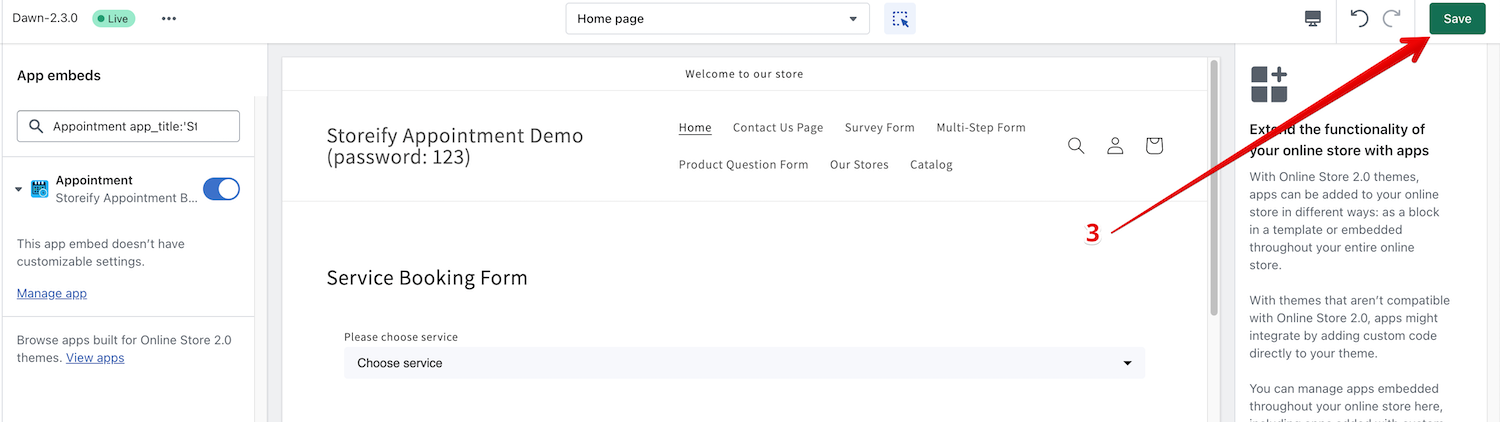Open the Survey Form menu item

click(879, 127)
